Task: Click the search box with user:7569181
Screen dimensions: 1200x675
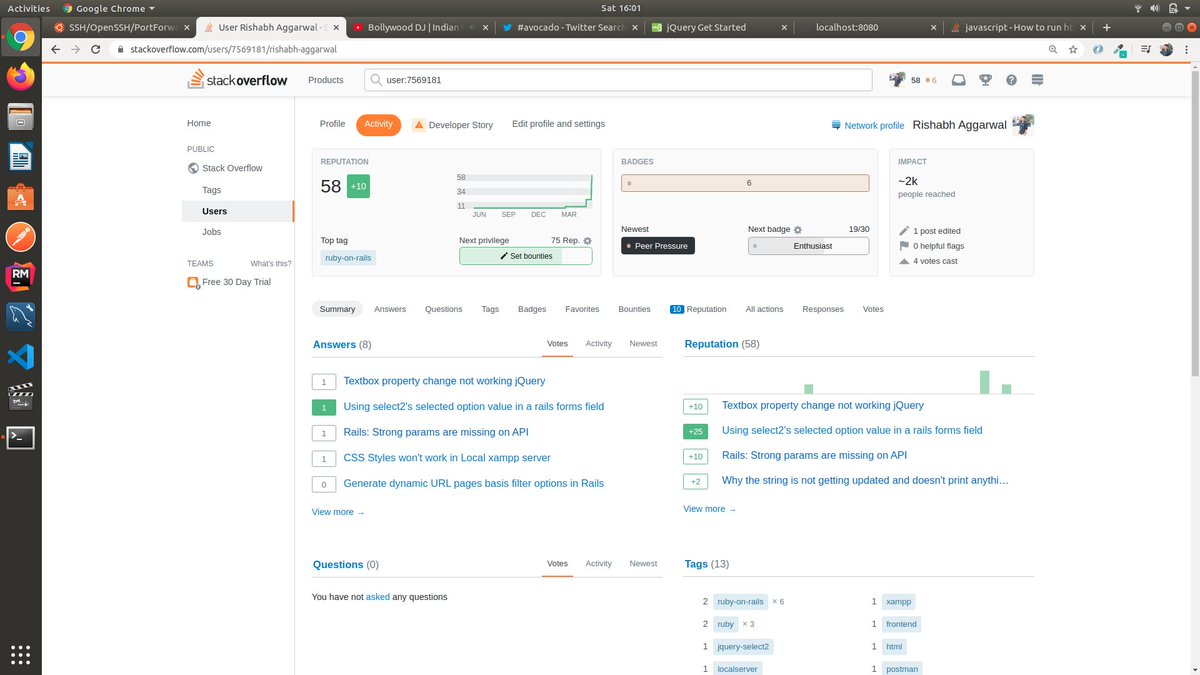Action: (x=620, y=80)
